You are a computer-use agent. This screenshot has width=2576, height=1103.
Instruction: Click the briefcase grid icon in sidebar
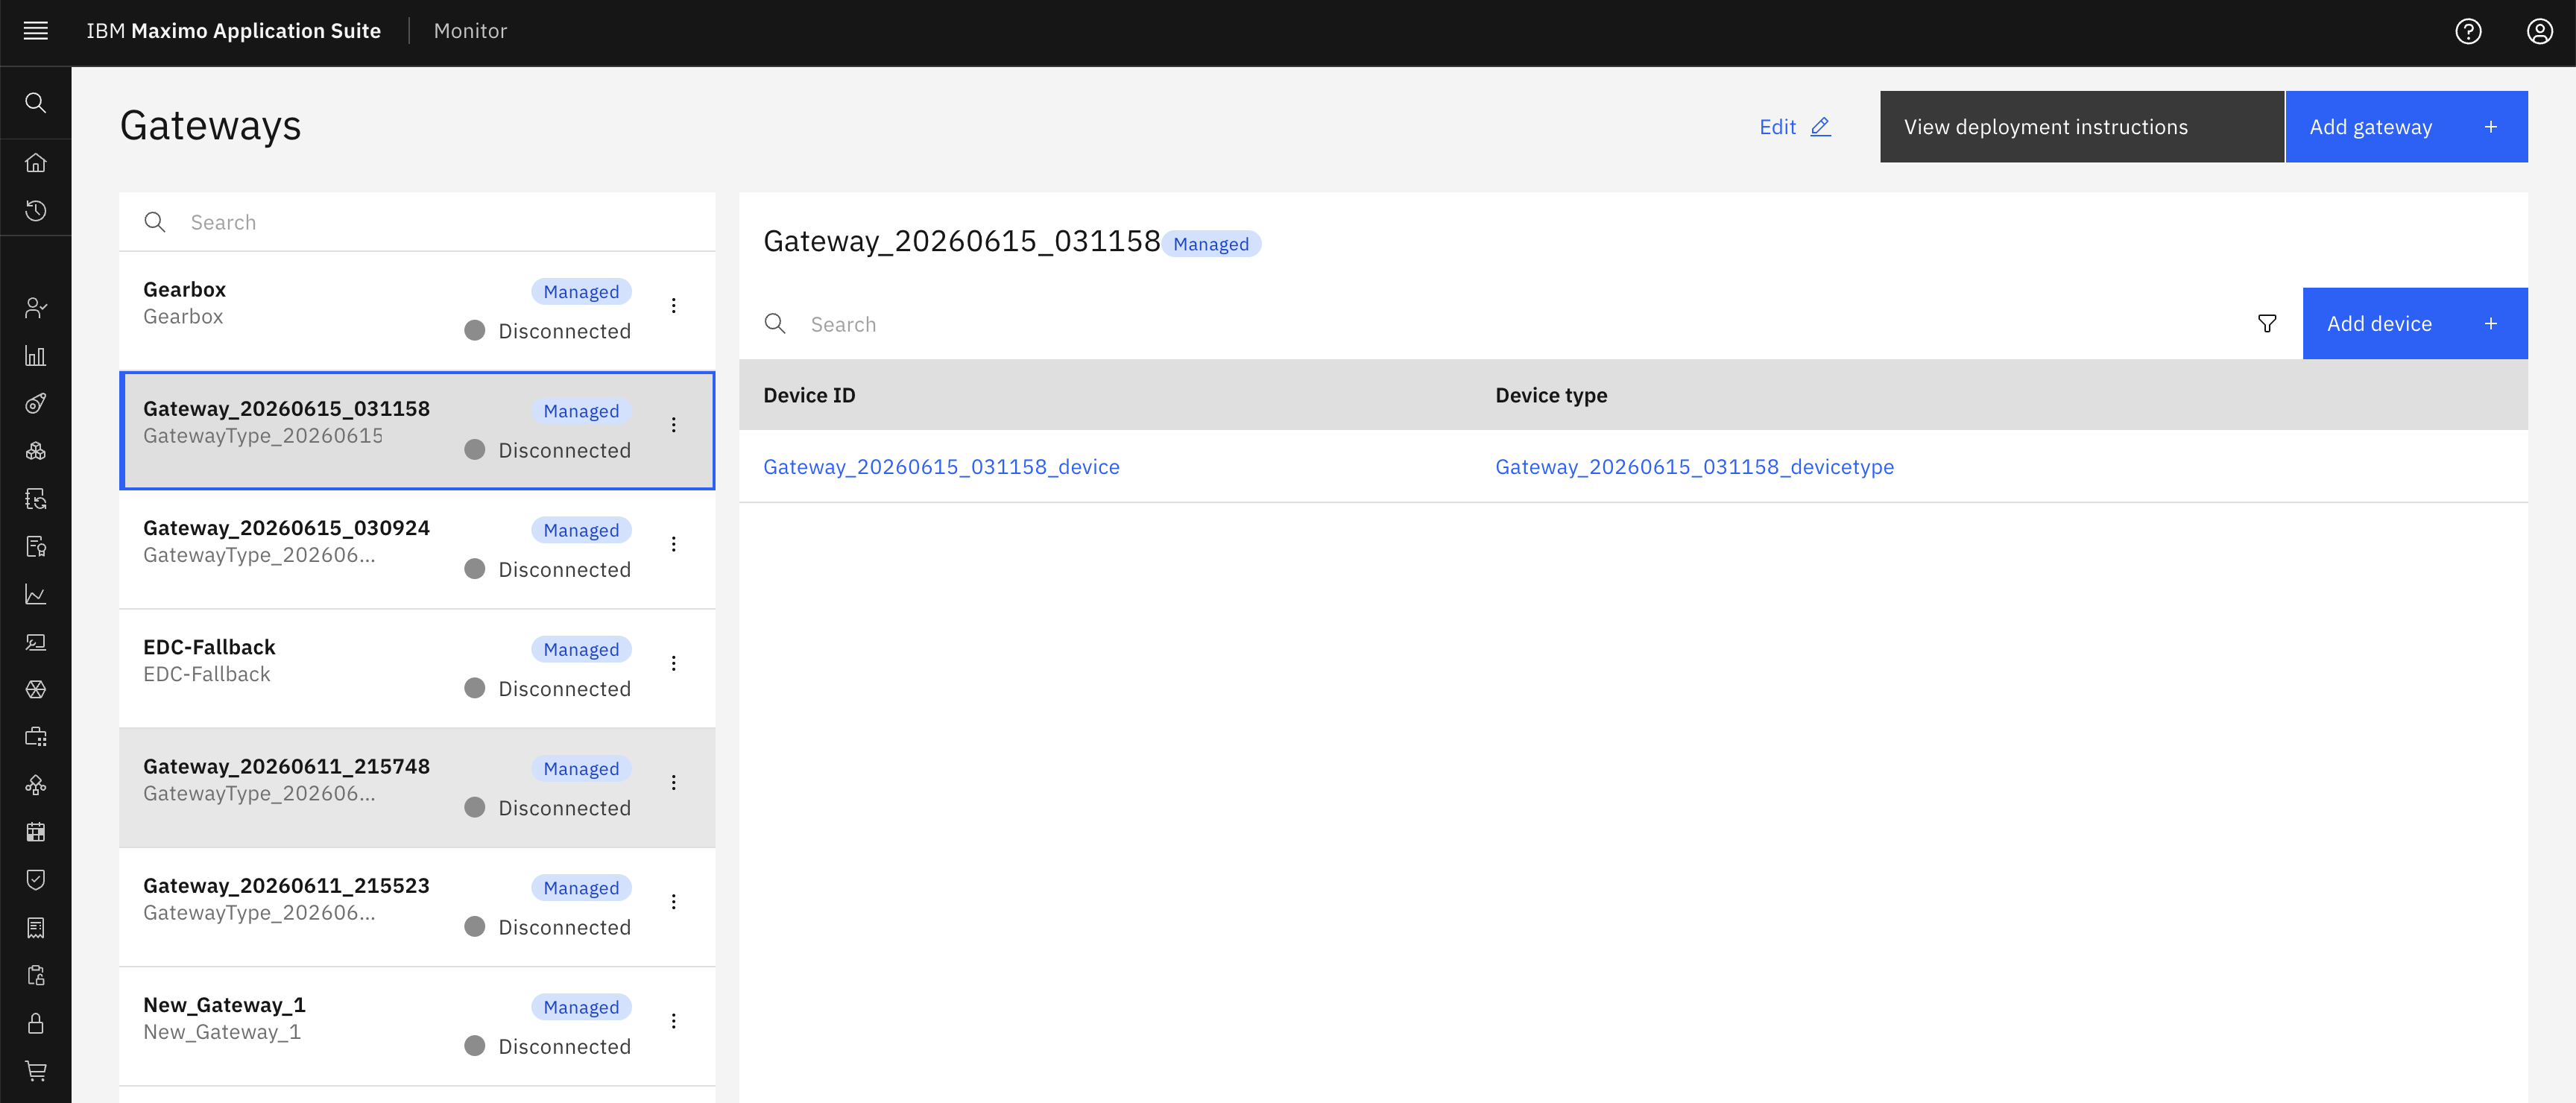coord(36,737)
